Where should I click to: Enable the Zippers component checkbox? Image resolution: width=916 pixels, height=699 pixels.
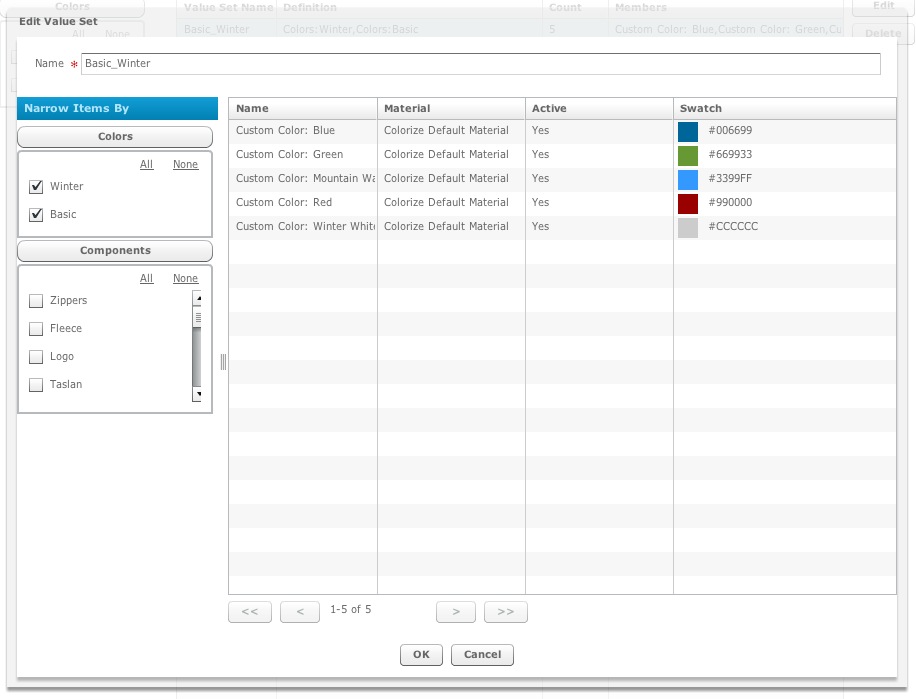pos(36,300)
